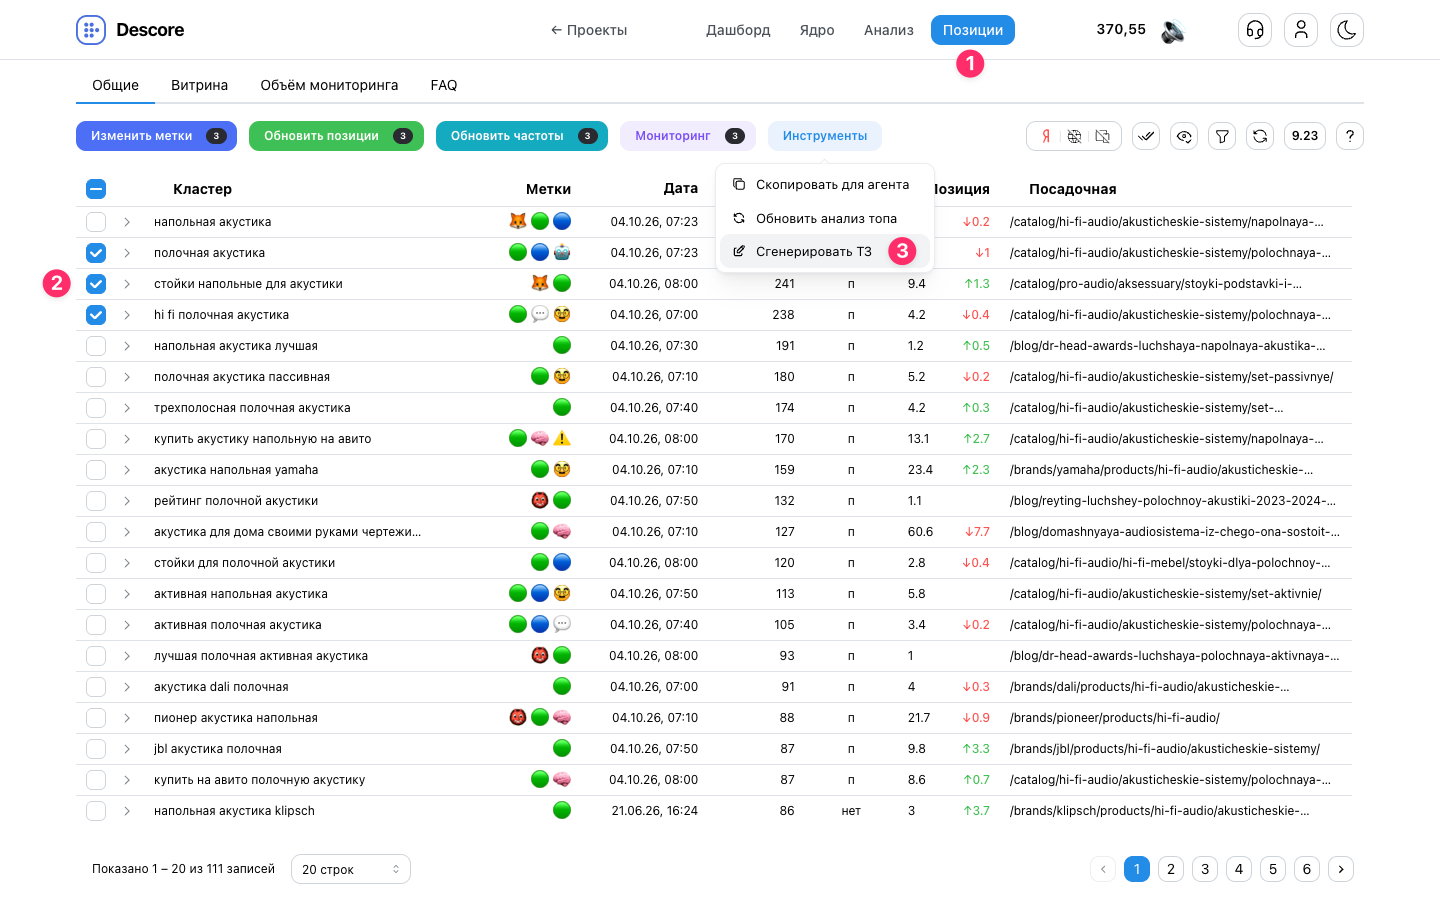Switch to the Объём мониторинга tab

(x=329, y=85)
